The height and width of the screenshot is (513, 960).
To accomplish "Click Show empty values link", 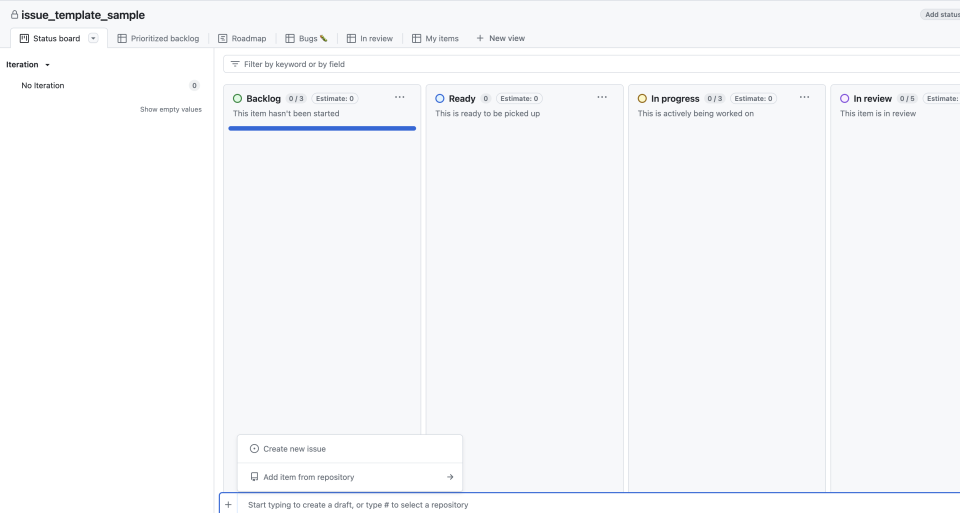I will coord(170,109).
